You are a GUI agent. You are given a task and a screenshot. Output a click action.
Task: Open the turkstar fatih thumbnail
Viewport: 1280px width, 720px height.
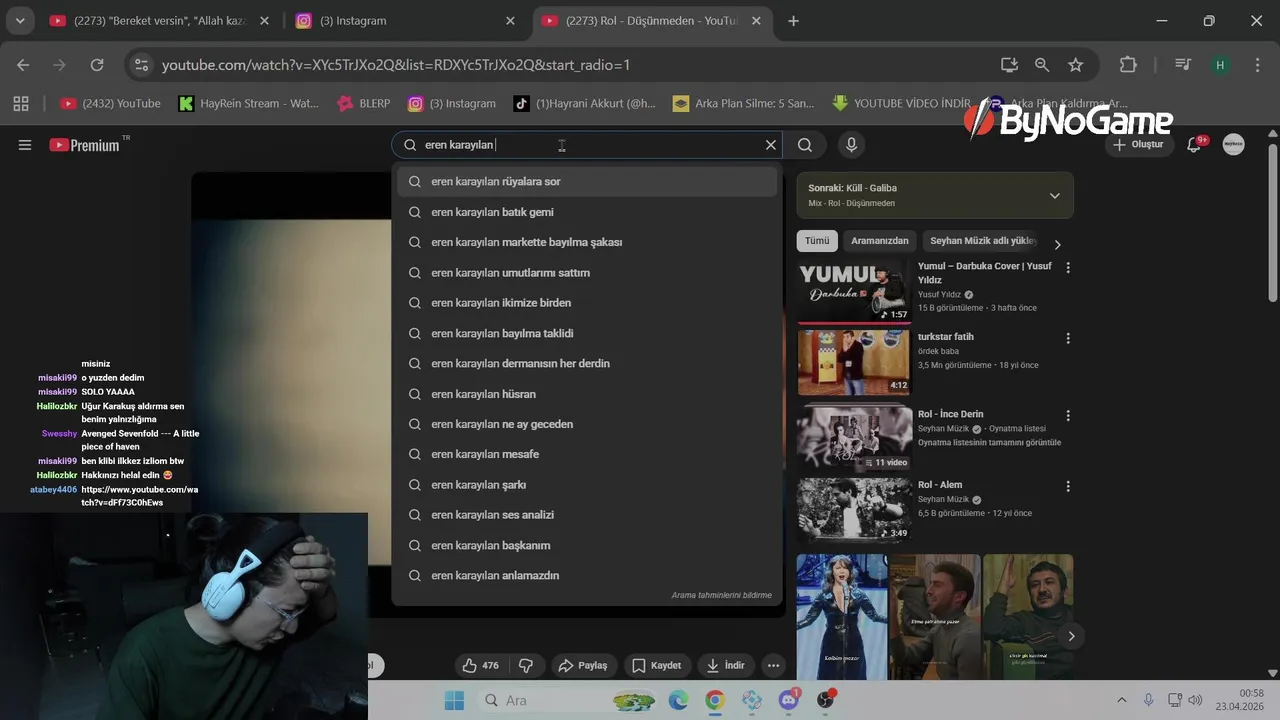pos(854,363)
